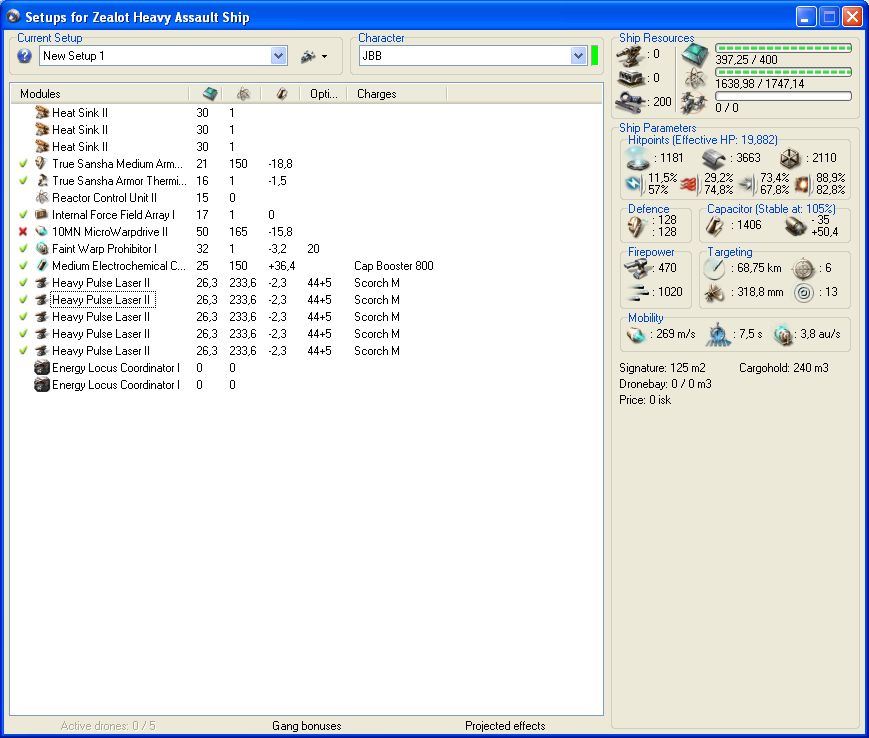Toggle True Sansha Medium Armor module state
This screenshot has width=869, height=738.
coord(23,164)
